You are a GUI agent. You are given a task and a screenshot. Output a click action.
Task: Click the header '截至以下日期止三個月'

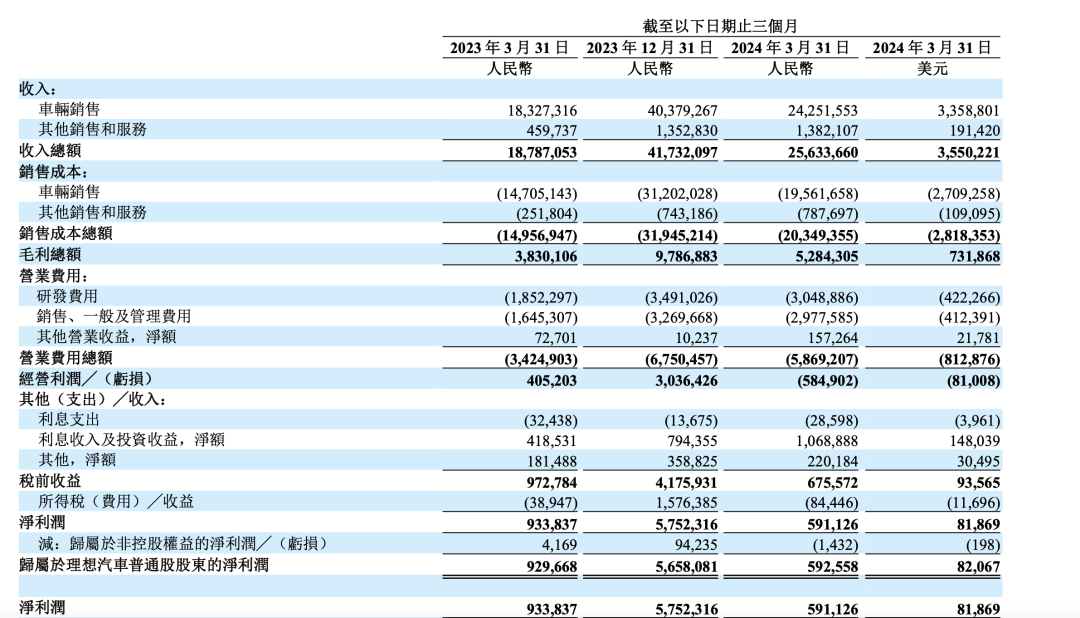coord(720,26)
